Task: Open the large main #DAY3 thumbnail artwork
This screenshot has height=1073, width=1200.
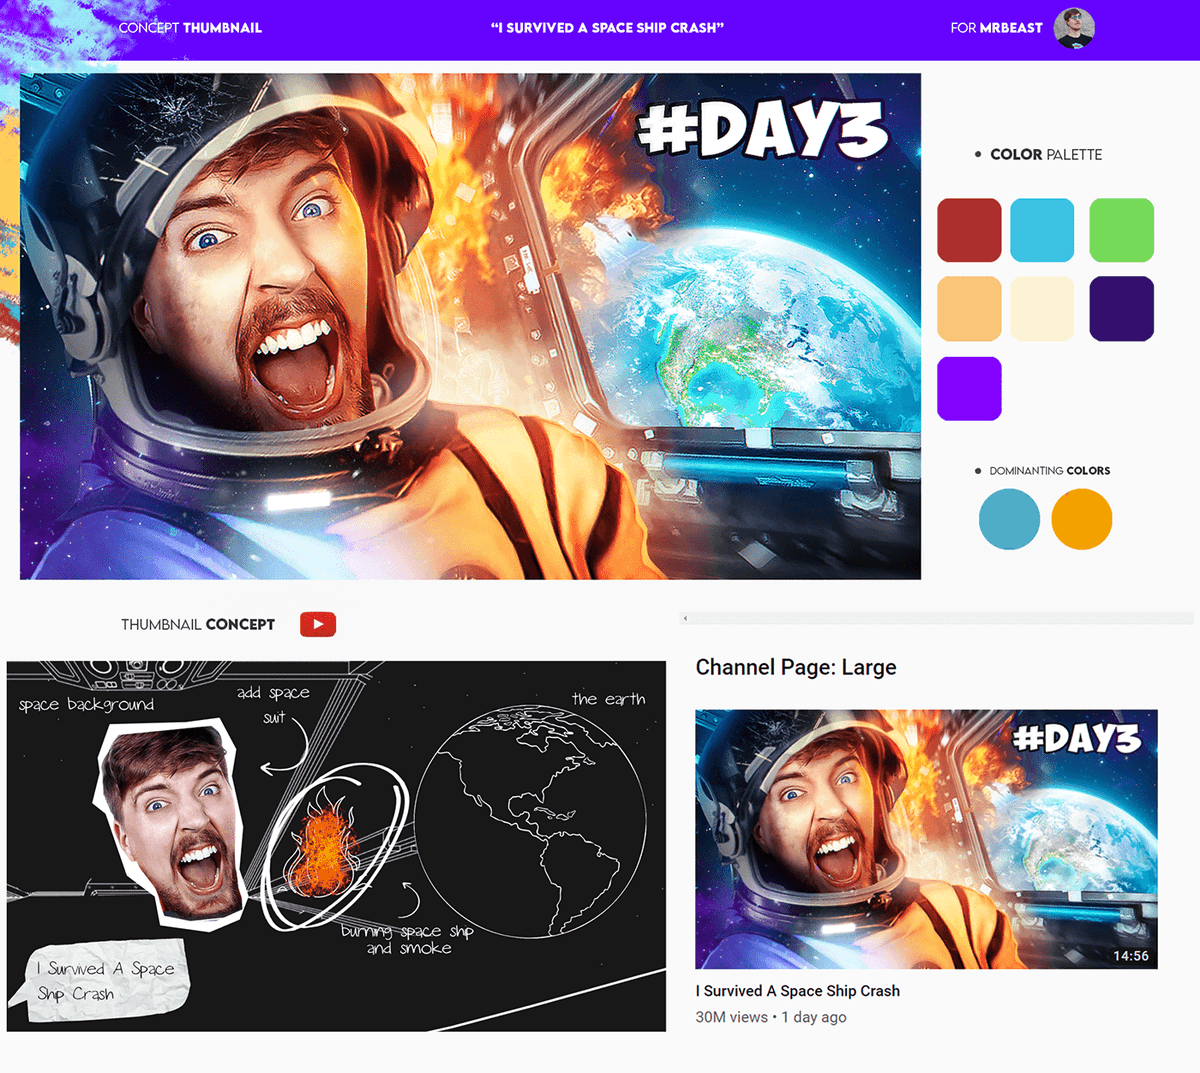Action: coord(470,326)
